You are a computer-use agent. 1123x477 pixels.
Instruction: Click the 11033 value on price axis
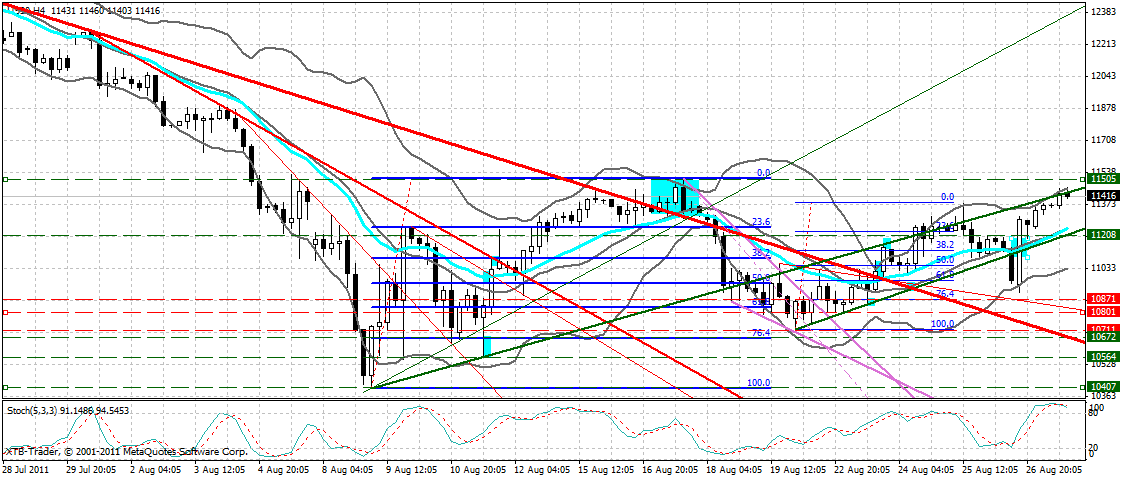coord(1103,267)
